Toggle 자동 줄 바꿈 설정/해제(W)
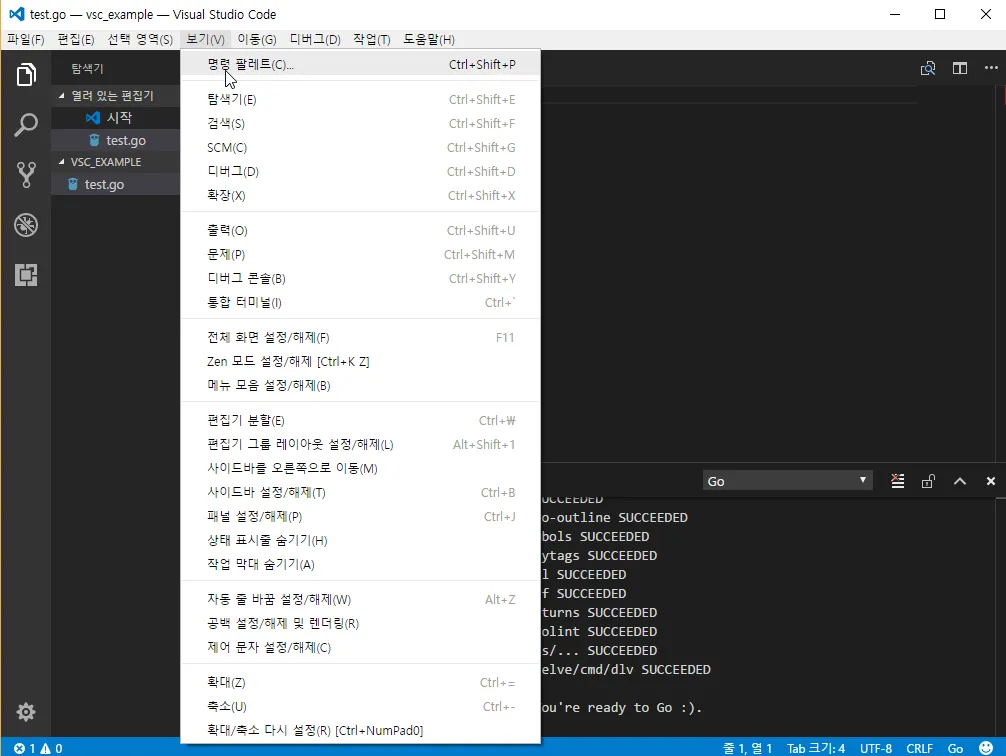The image size is (1006, 756). point(361,599)
